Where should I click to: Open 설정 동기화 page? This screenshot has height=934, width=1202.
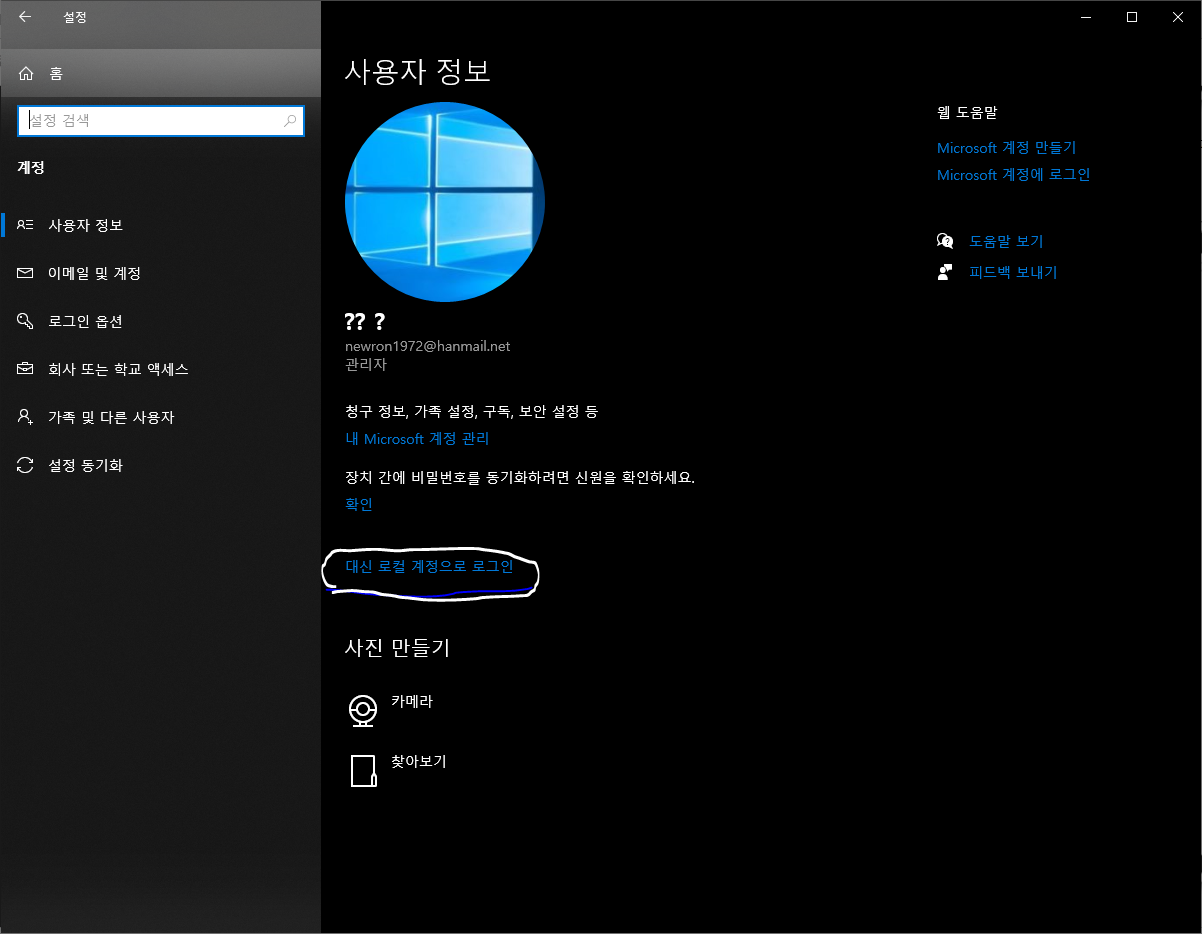[160, 465]
